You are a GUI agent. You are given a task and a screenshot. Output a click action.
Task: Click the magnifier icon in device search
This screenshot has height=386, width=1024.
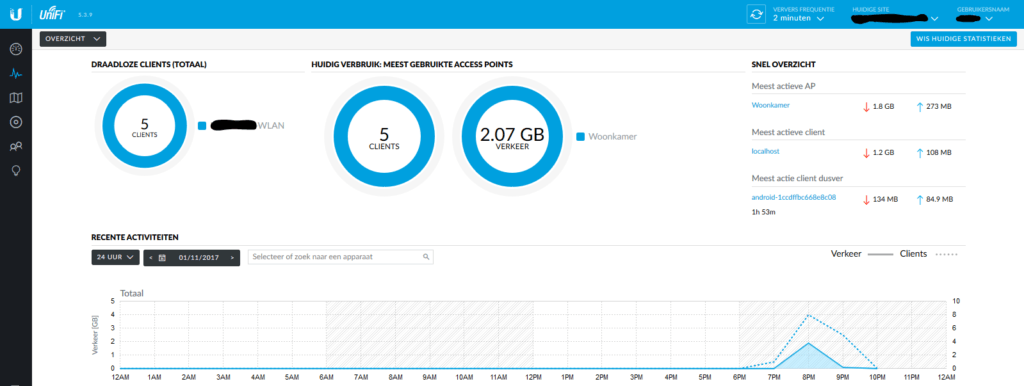click(x=426, y=257)
